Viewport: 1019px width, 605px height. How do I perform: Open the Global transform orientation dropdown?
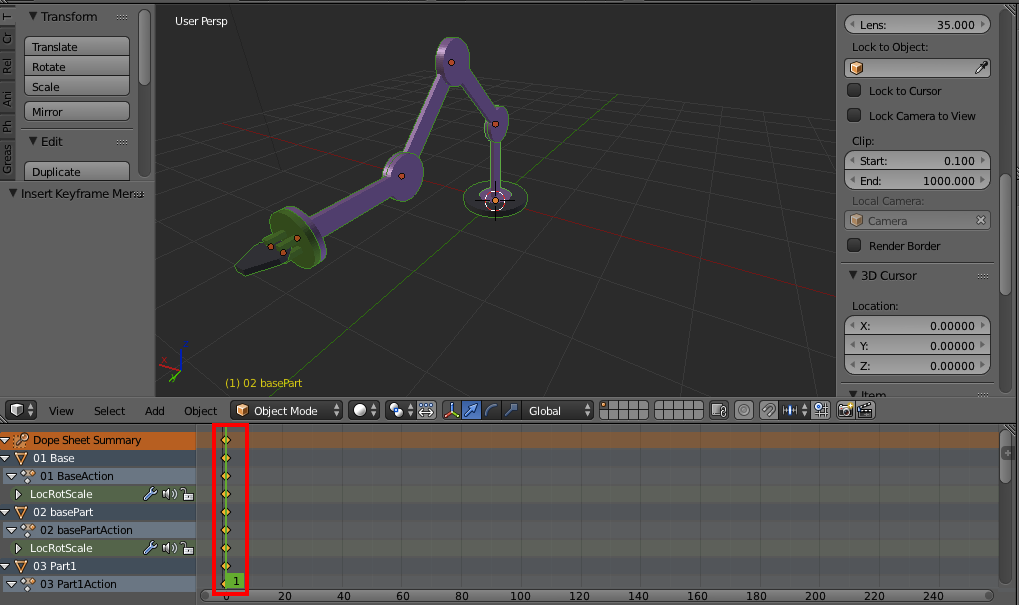pyautogui.click(x=558, y=410)
